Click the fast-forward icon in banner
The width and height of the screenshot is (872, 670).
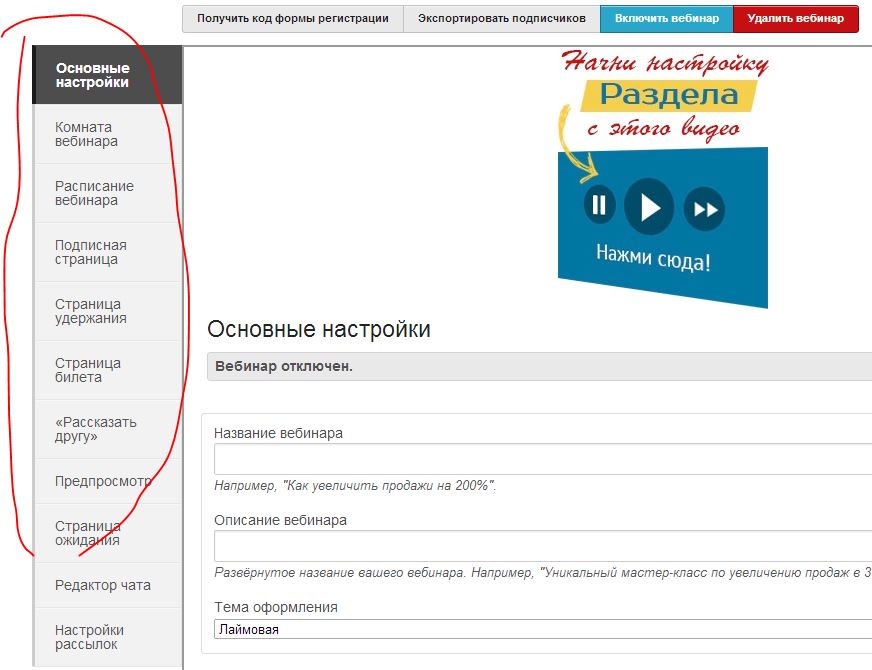[705, 209]
